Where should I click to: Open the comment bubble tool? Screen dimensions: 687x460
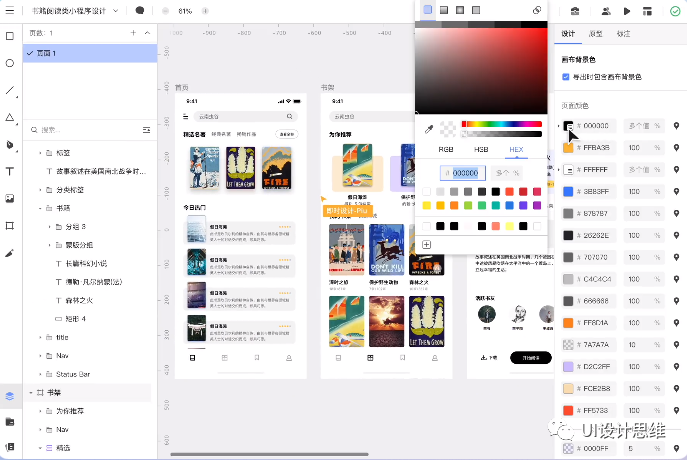[x=140, y=11]
